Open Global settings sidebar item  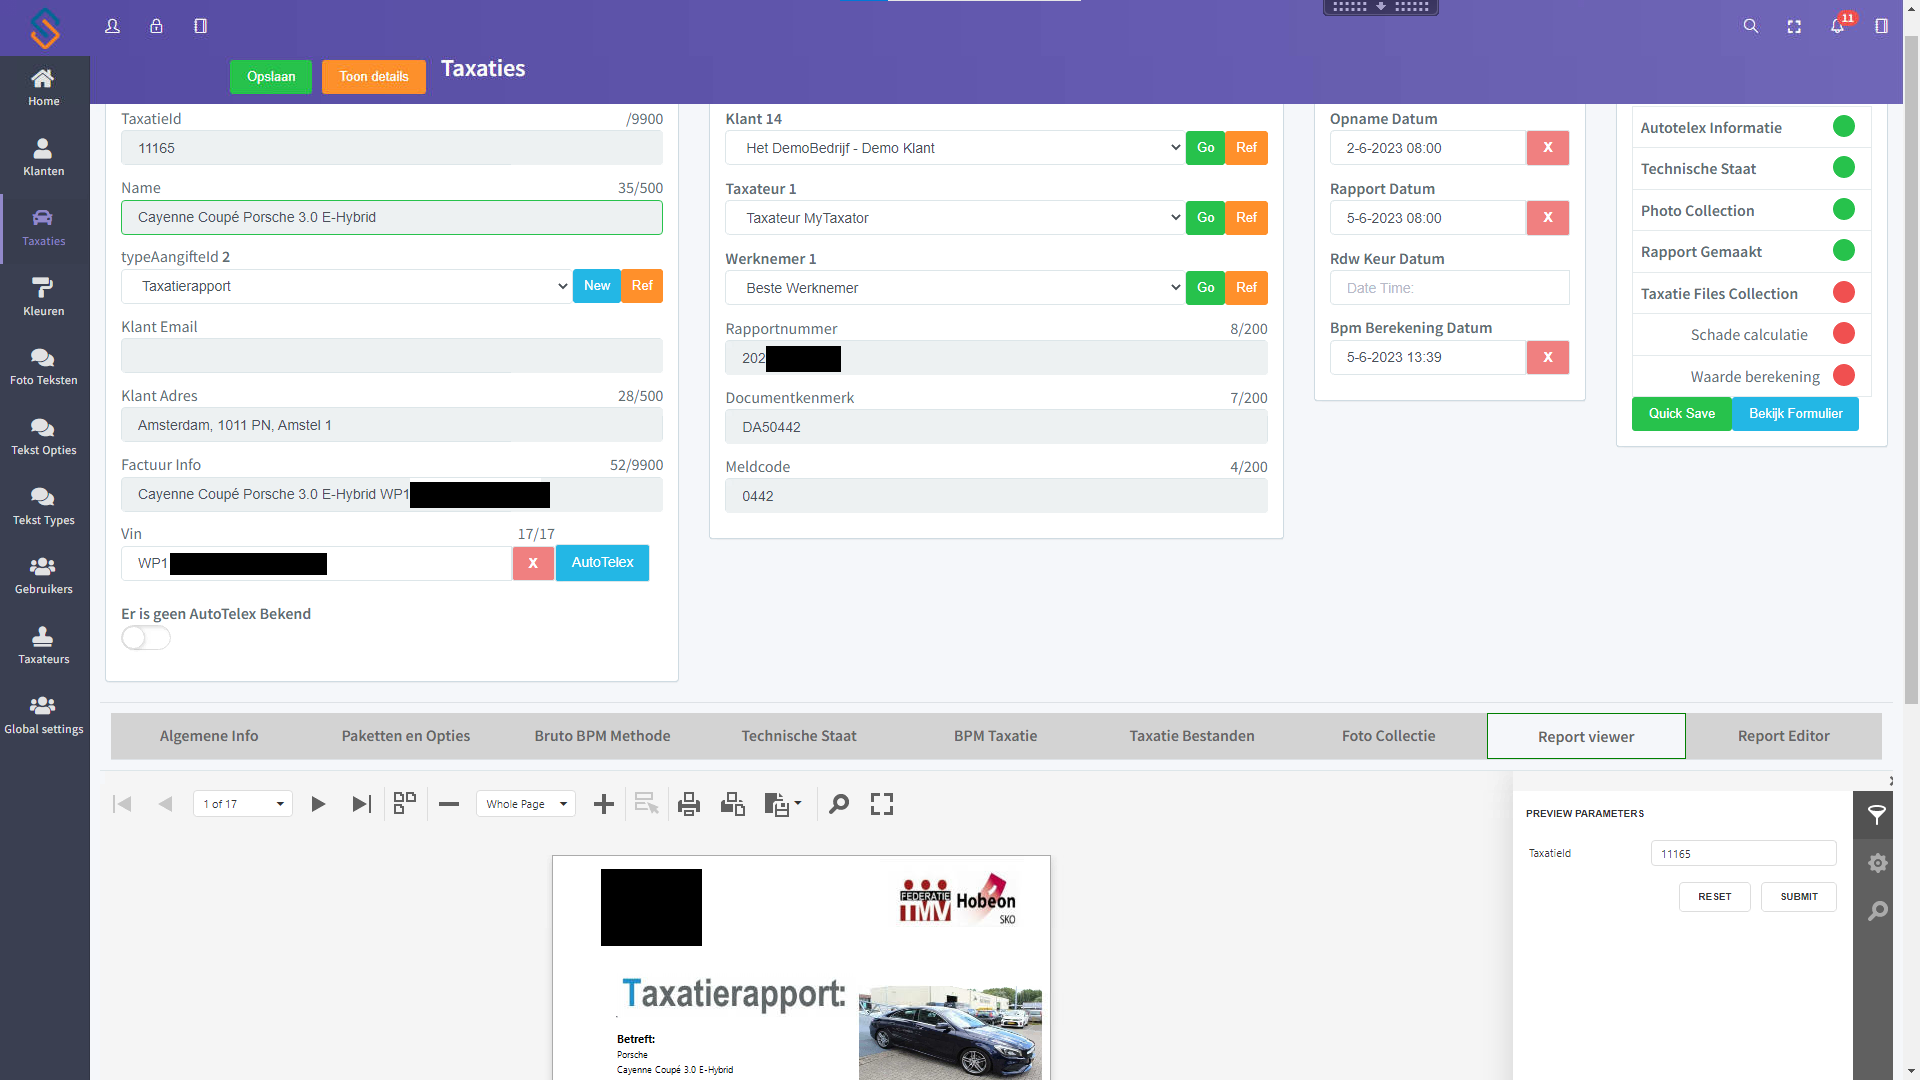44,716
